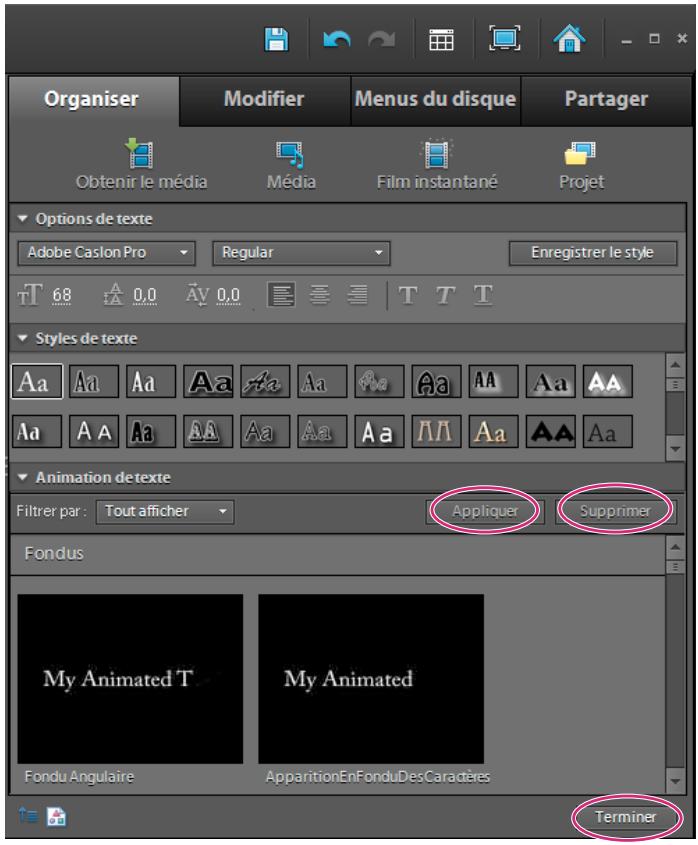Click the Save project floppy disk icon
Viewport: 698px width, 845px height.
point(276,39)
